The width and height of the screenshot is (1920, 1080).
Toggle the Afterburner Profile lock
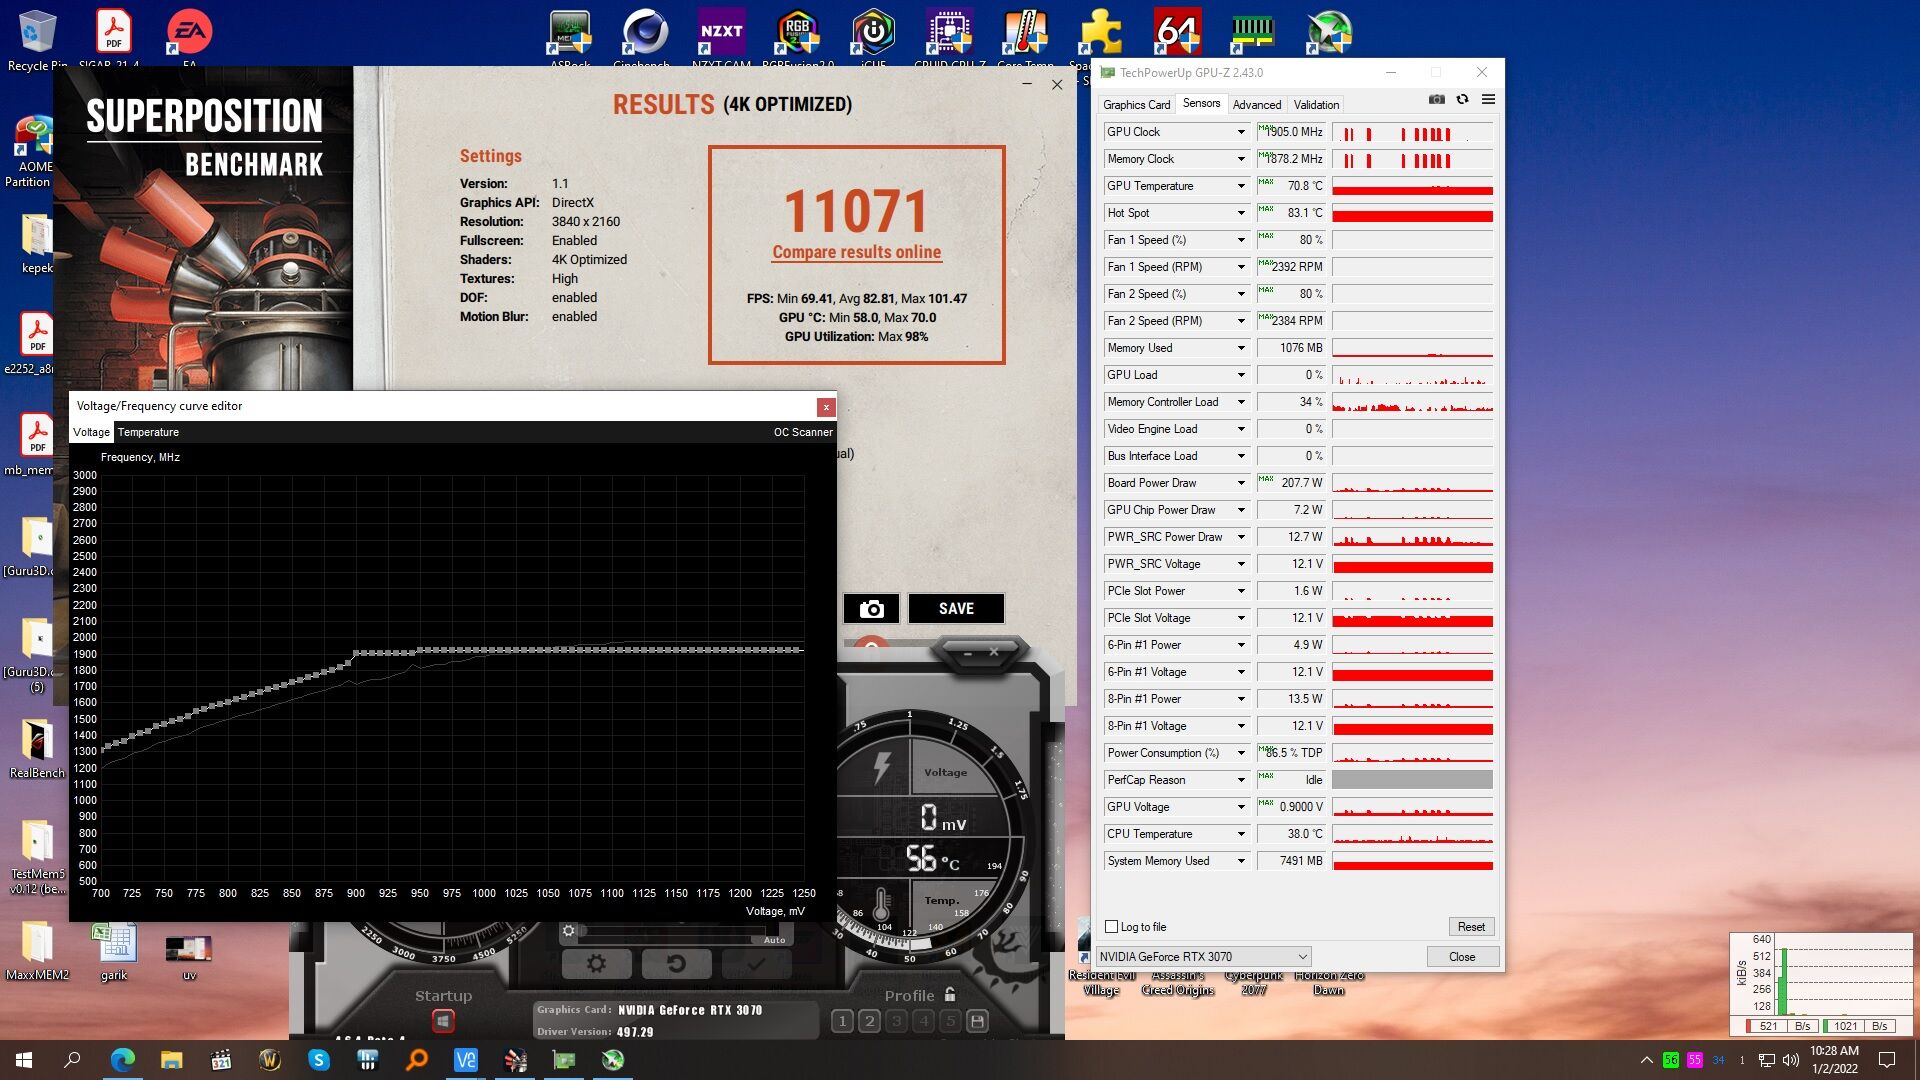point(950,995)
